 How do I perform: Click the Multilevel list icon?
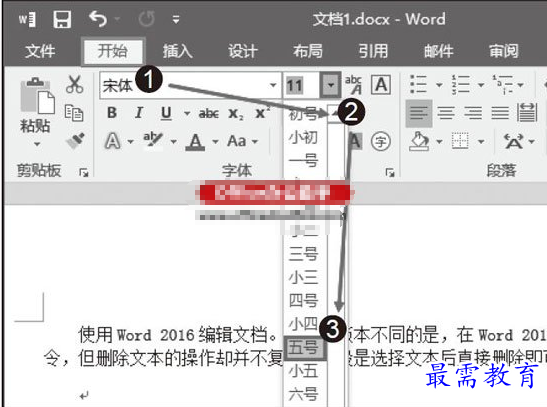coord(502,84)
